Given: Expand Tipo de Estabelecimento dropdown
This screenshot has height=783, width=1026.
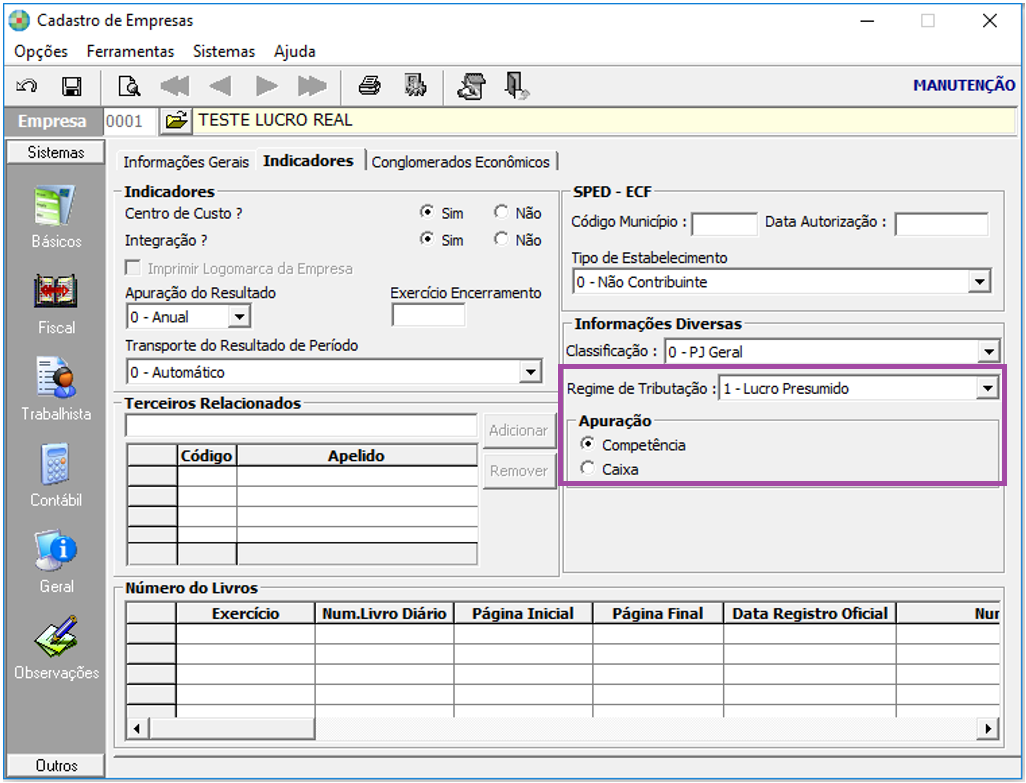Looking at the screenshot, I should pyautogui.click(x=979, y=282).
